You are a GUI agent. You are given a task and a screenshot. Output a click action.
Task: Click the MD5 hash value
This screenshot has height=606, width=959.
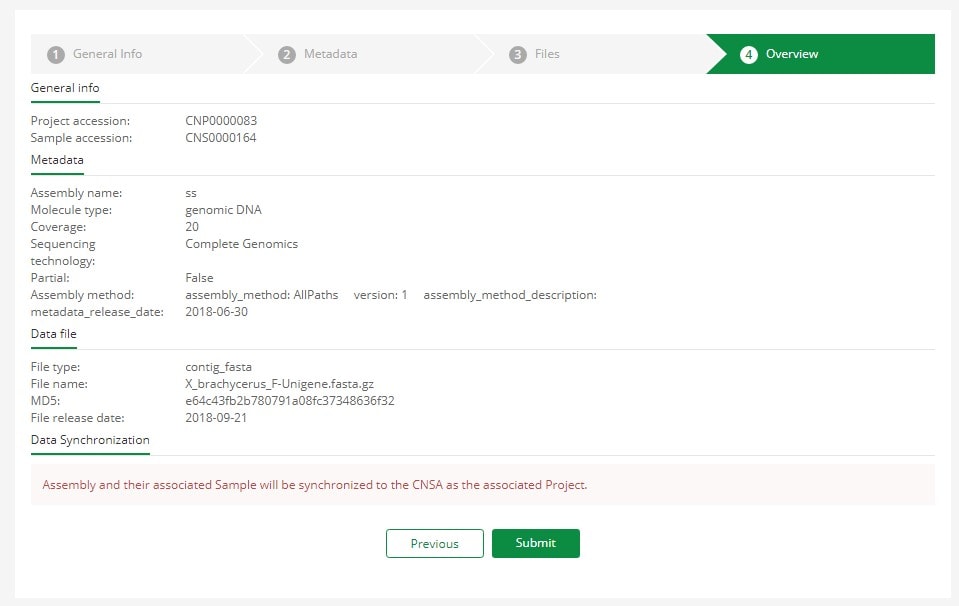click(290, 401)
